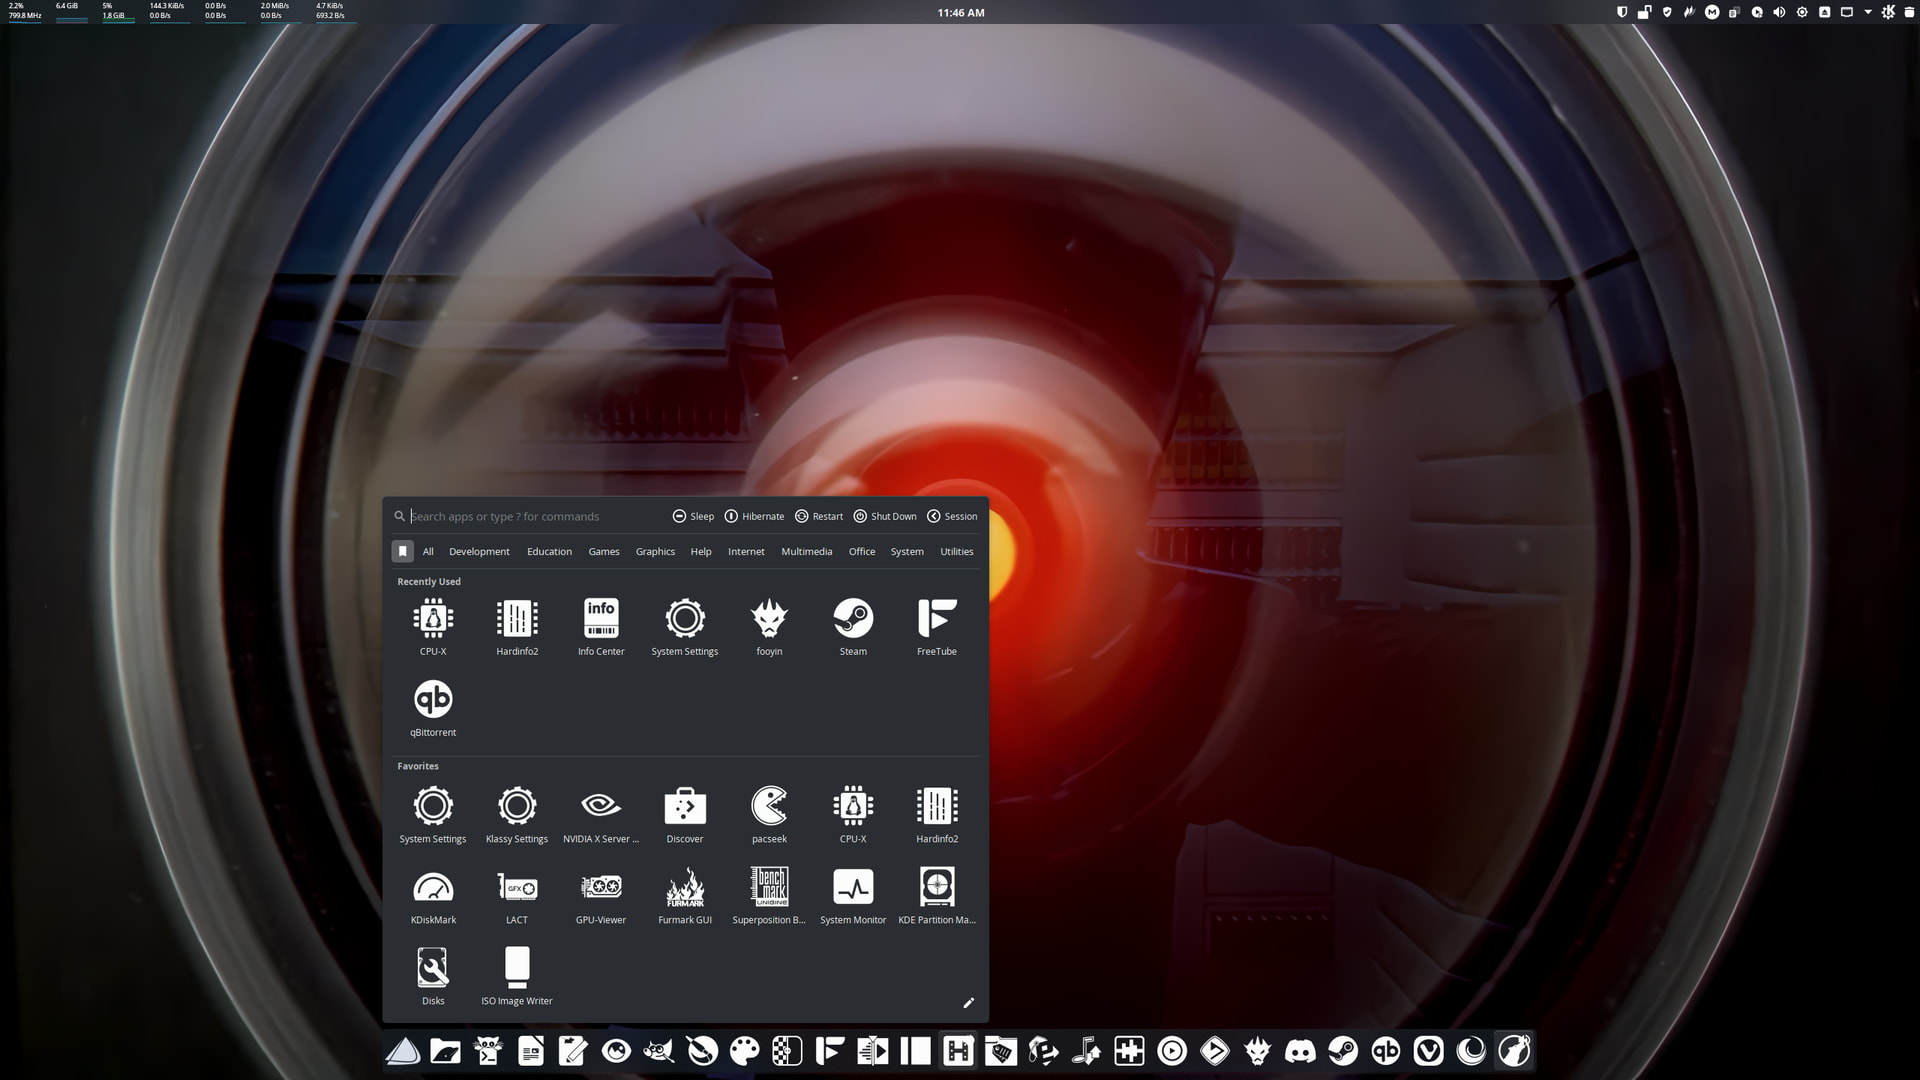Toggle the favorites bookmark view button

(403, 551)
